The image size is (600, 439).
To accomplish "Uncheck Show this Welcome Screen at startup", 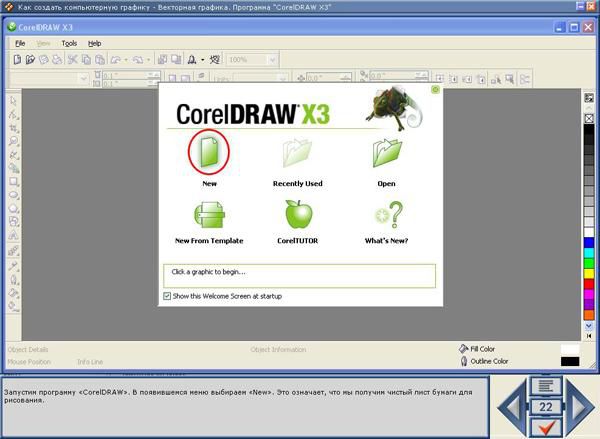I will point(167,296).
